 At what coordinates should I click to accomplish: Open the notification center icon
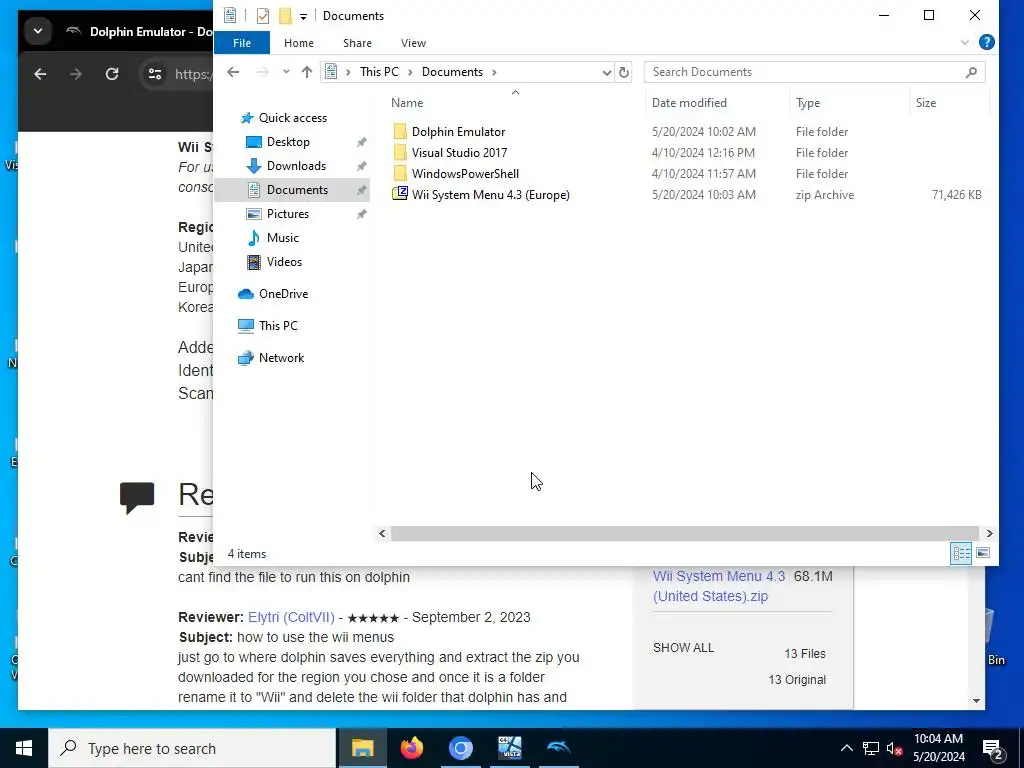click(993, 748)
